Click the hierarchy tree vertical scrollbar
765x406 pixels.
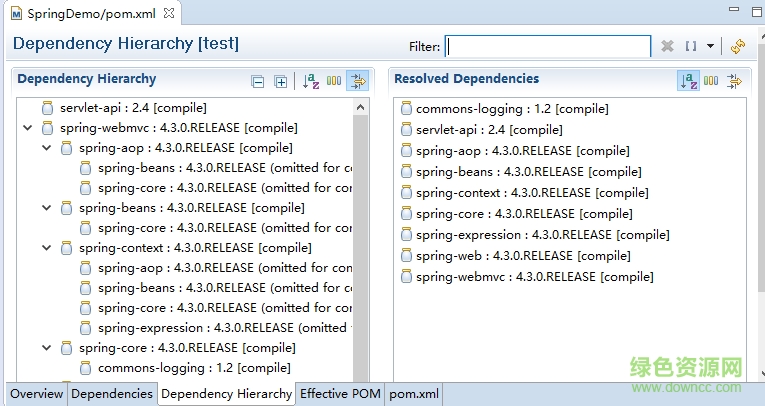pyautogui.click(x=361, y=248)
